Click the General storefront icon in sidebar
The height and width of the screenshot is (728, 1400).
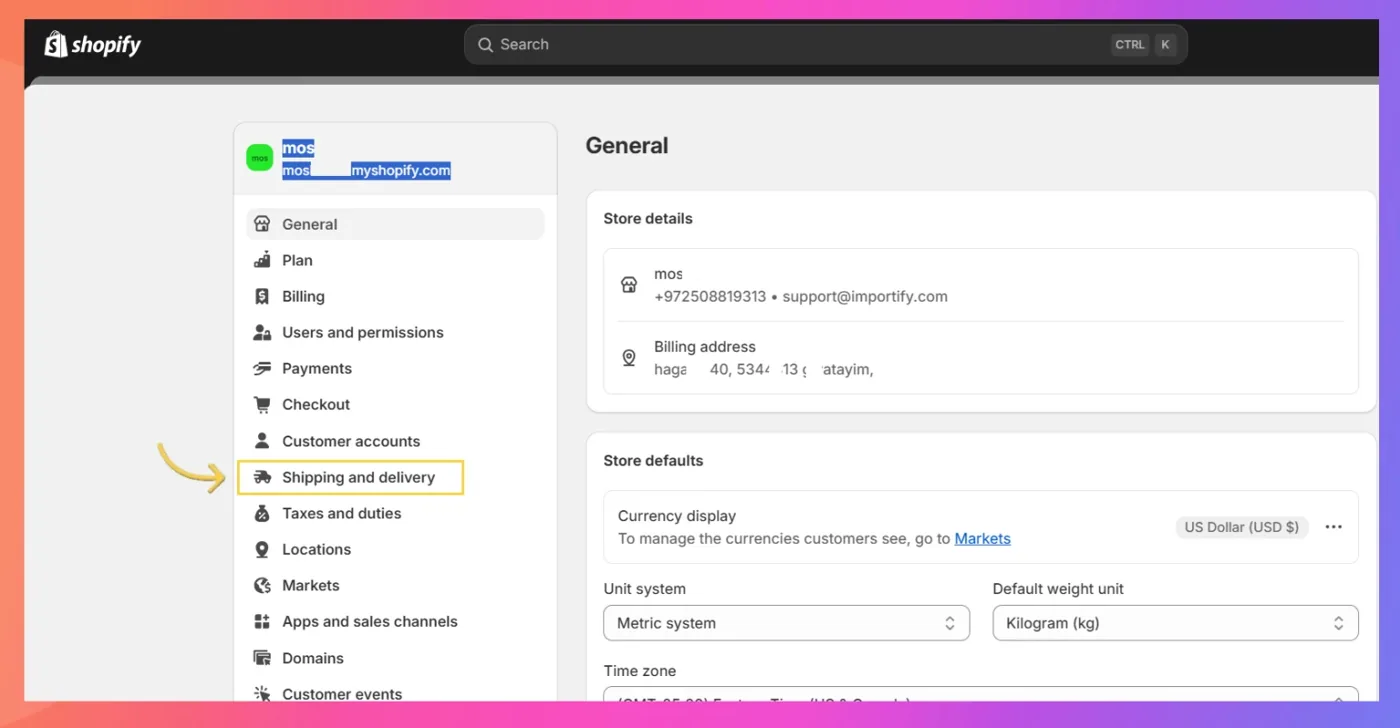click(262, 224)
